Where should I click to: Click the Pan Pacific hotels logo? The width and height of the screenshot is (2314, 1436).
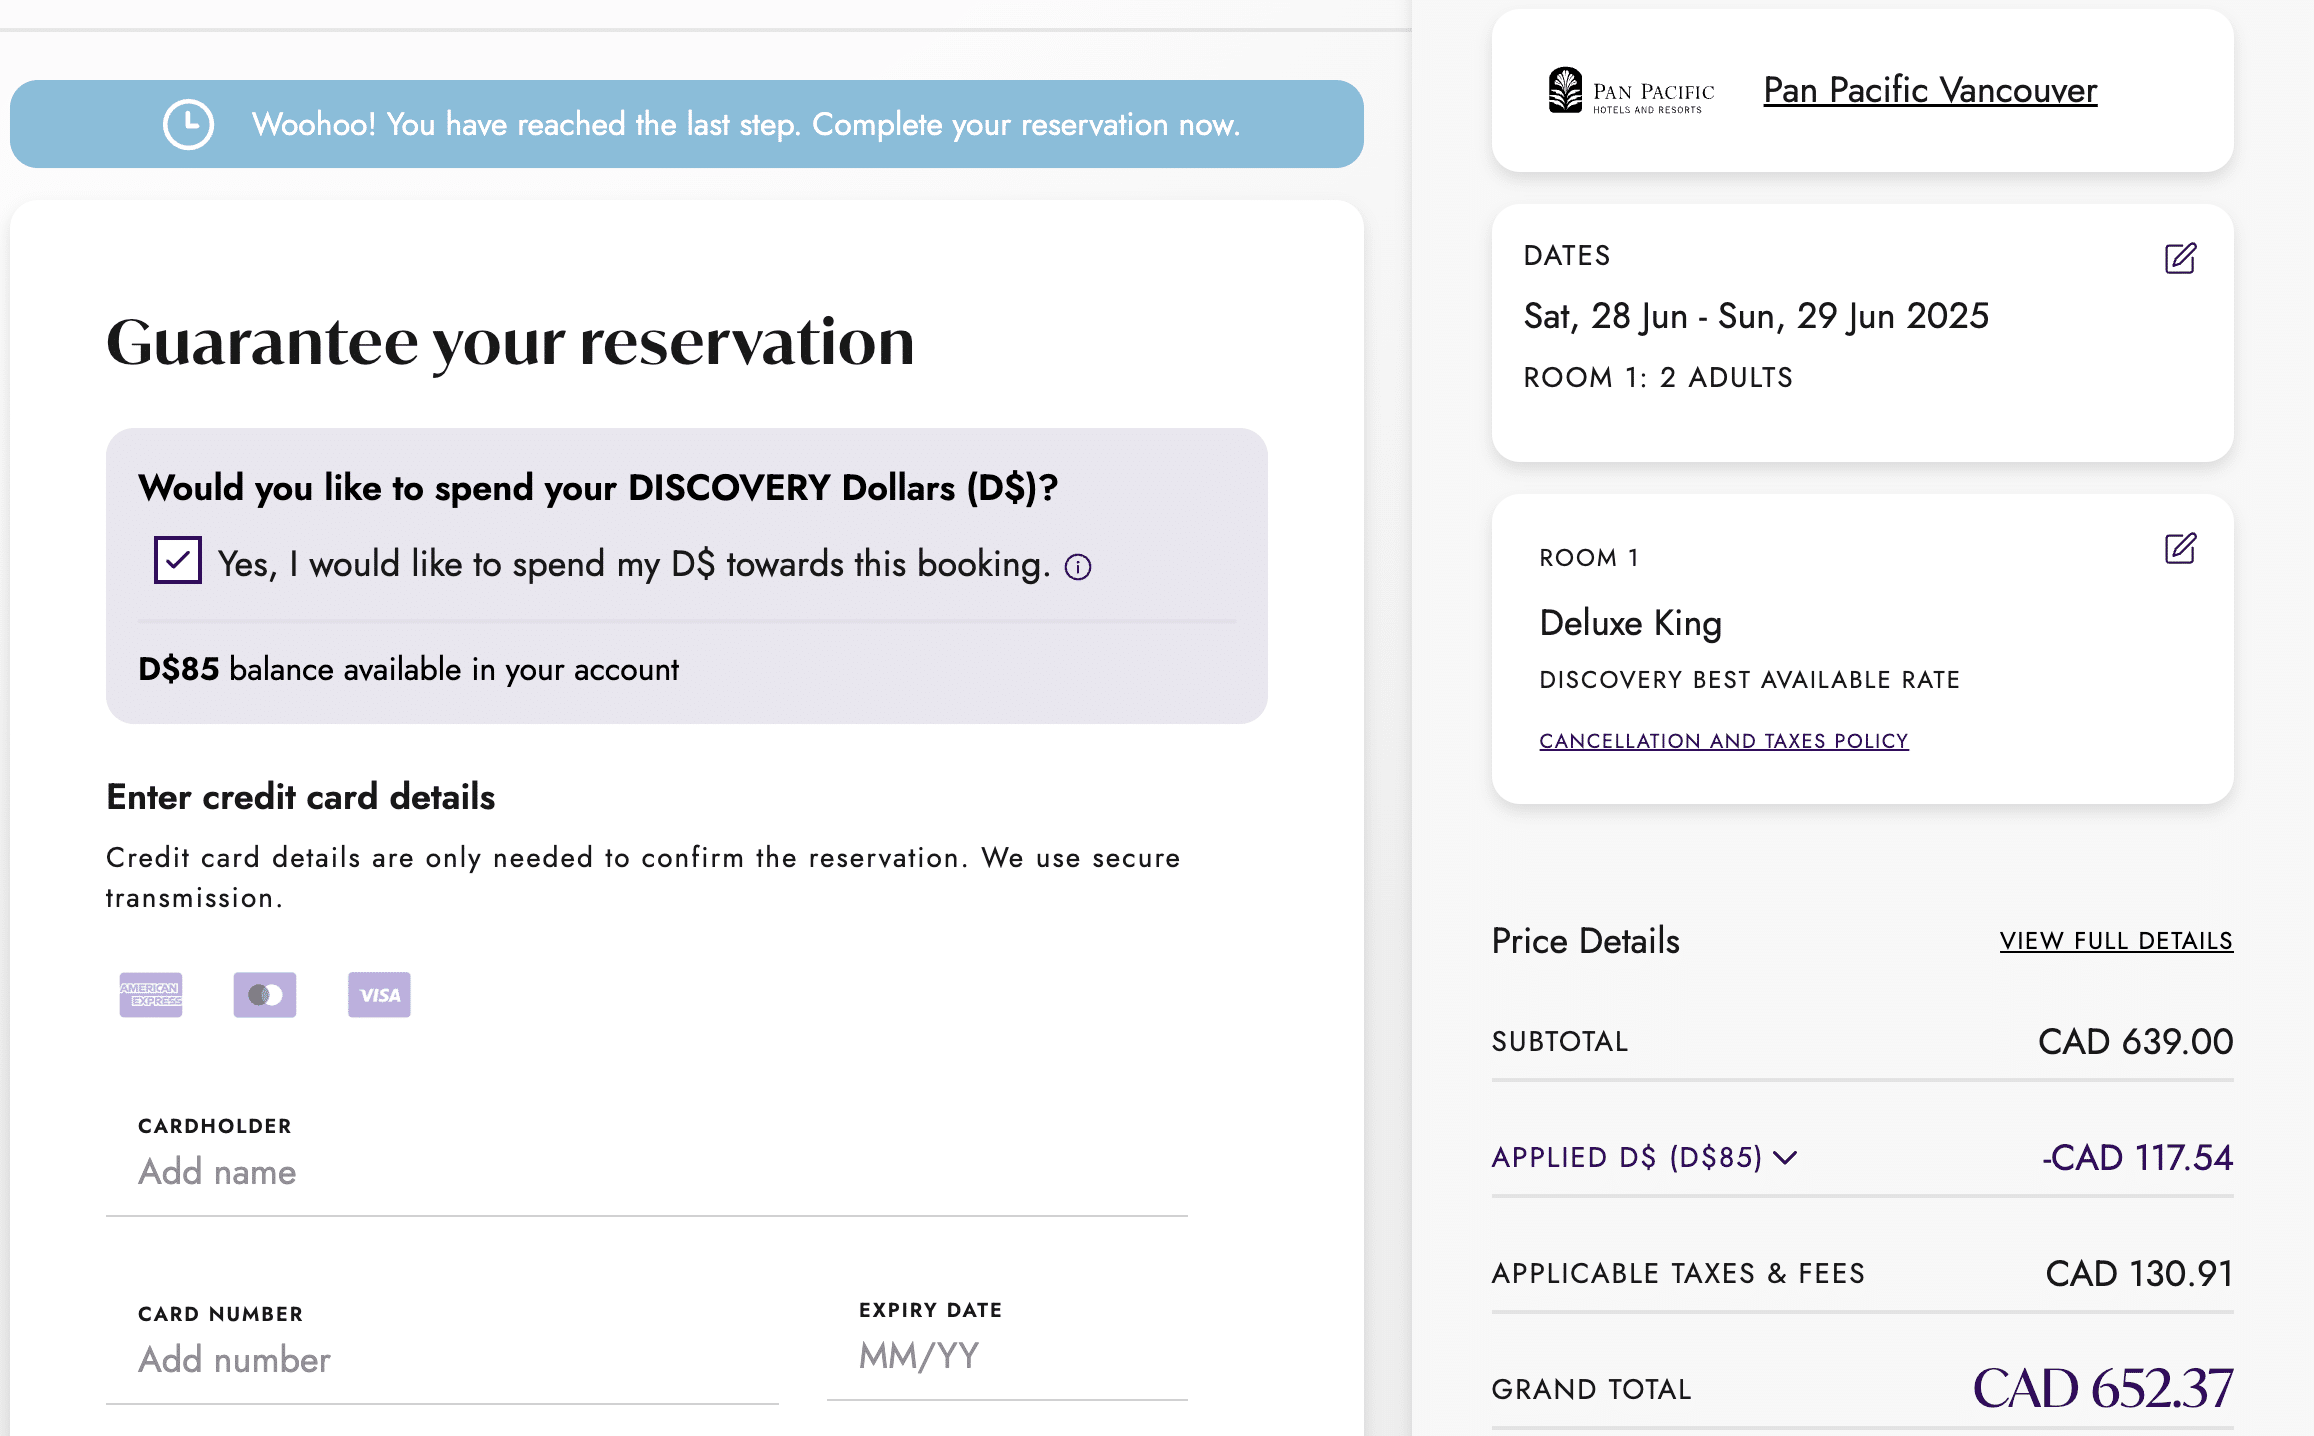1628,91
